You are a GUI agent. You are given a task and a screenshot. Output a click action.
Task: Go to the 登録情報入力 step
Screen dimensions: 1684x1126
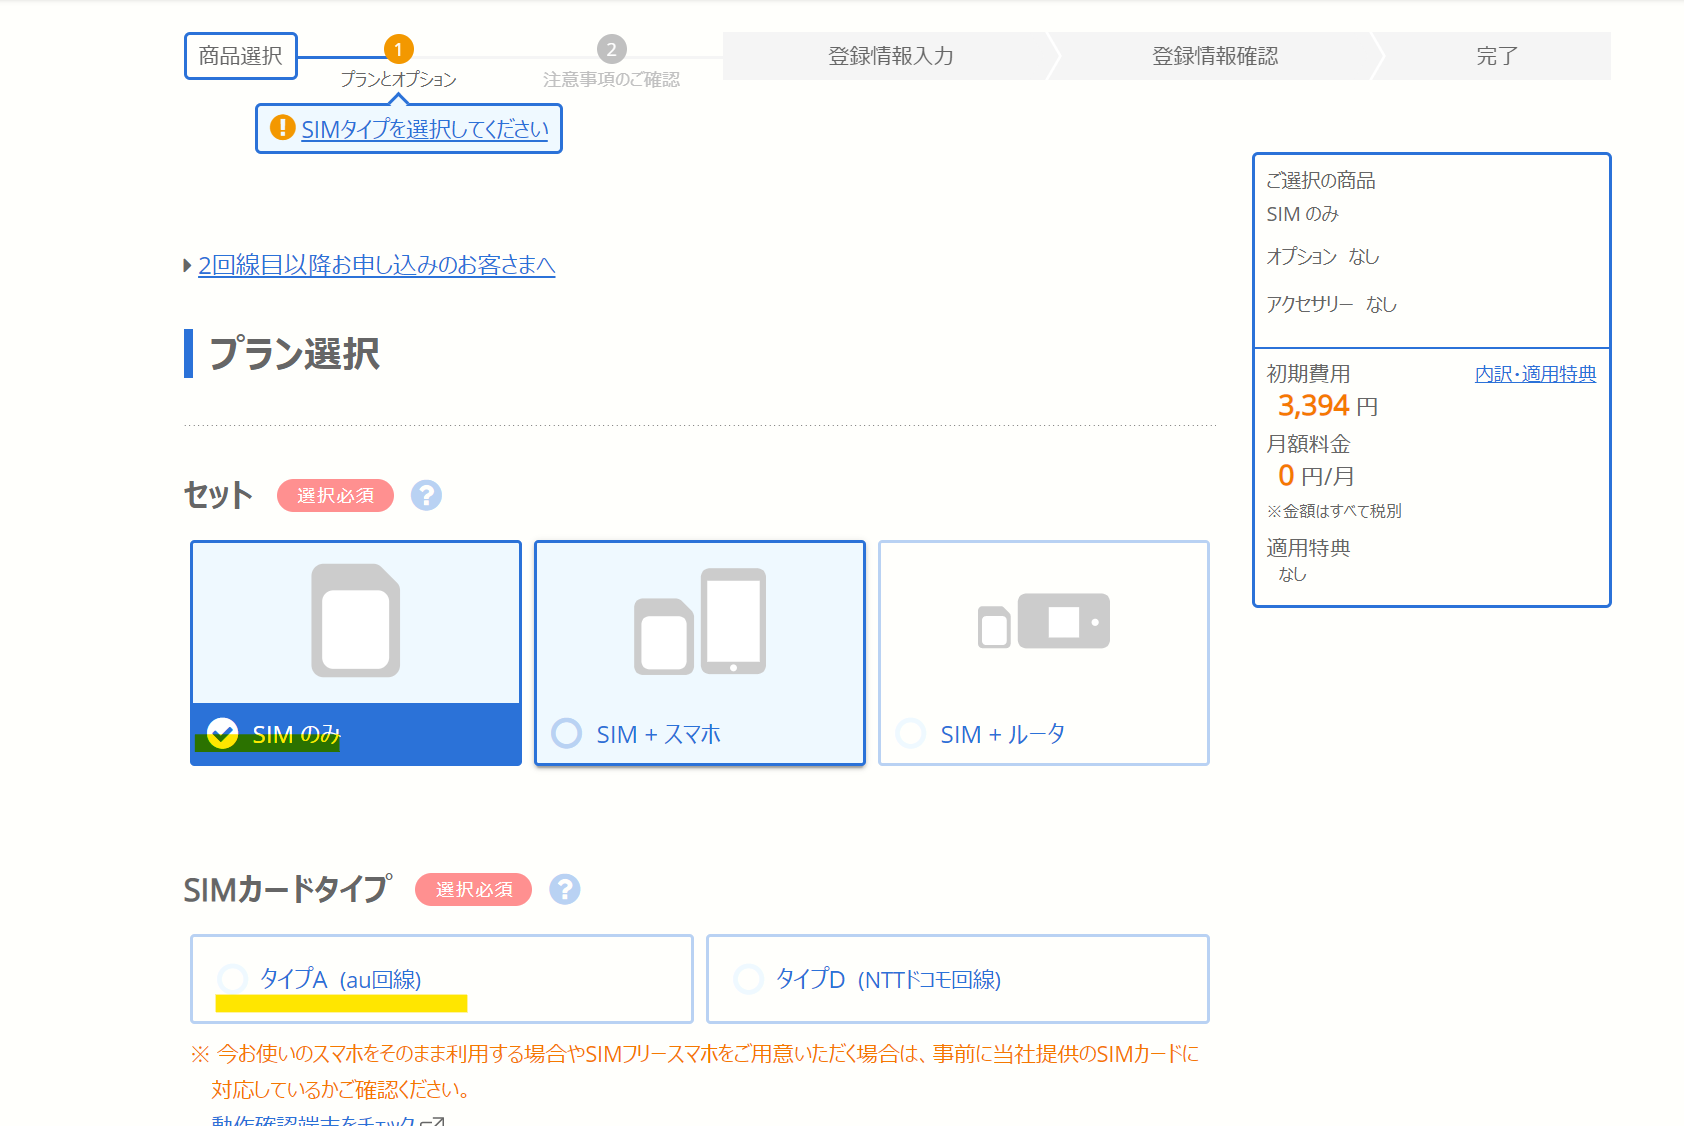tap(890, 56)
